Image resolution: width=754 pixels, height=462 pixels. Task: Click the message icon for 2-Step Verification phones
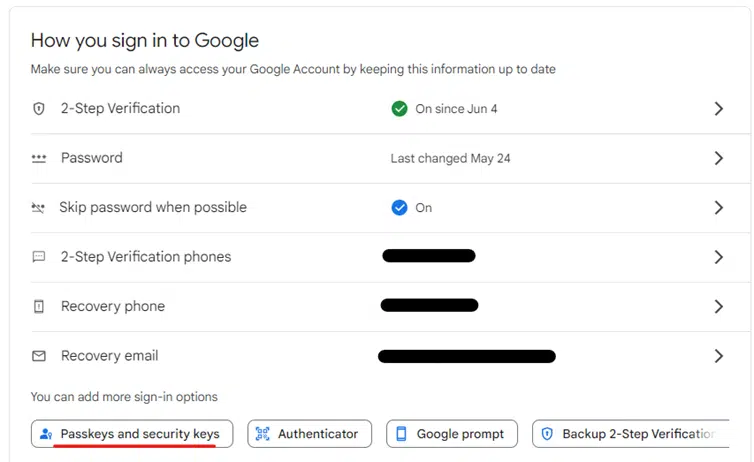click(38, 257)
